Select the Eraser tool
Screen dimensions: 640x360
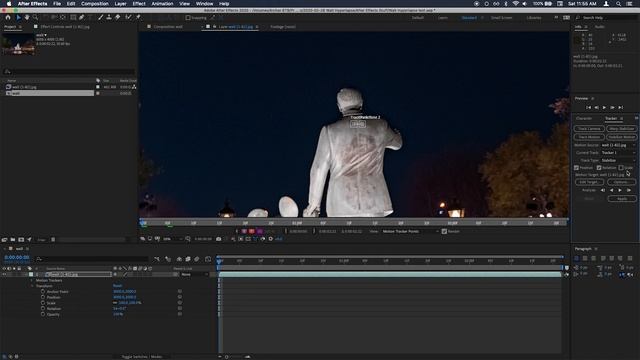(x=118, y=18)
